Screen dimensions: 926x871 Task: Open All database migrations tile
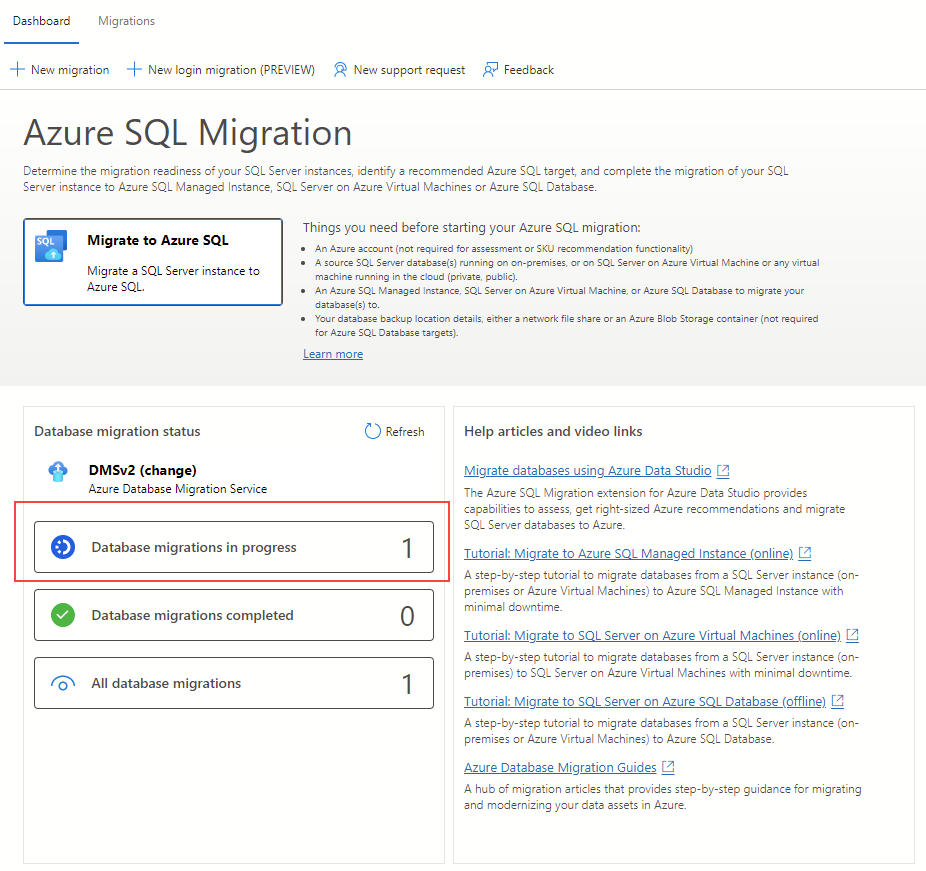tap(234, 683)
